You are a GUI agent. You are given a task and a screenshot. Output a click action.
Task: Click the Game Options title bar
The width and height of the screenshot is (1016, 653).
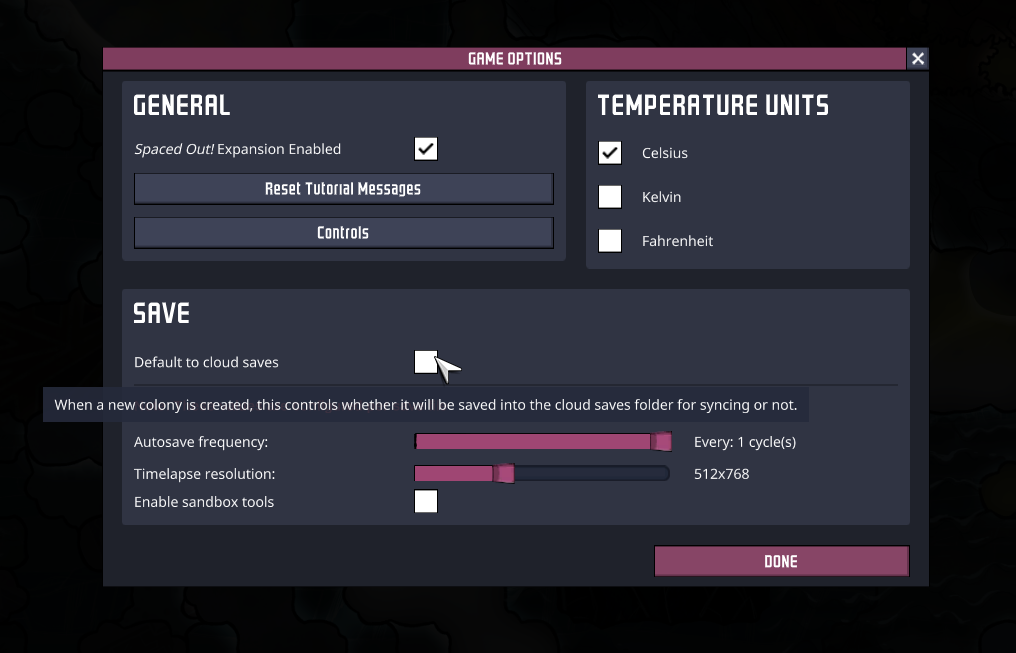514,59
